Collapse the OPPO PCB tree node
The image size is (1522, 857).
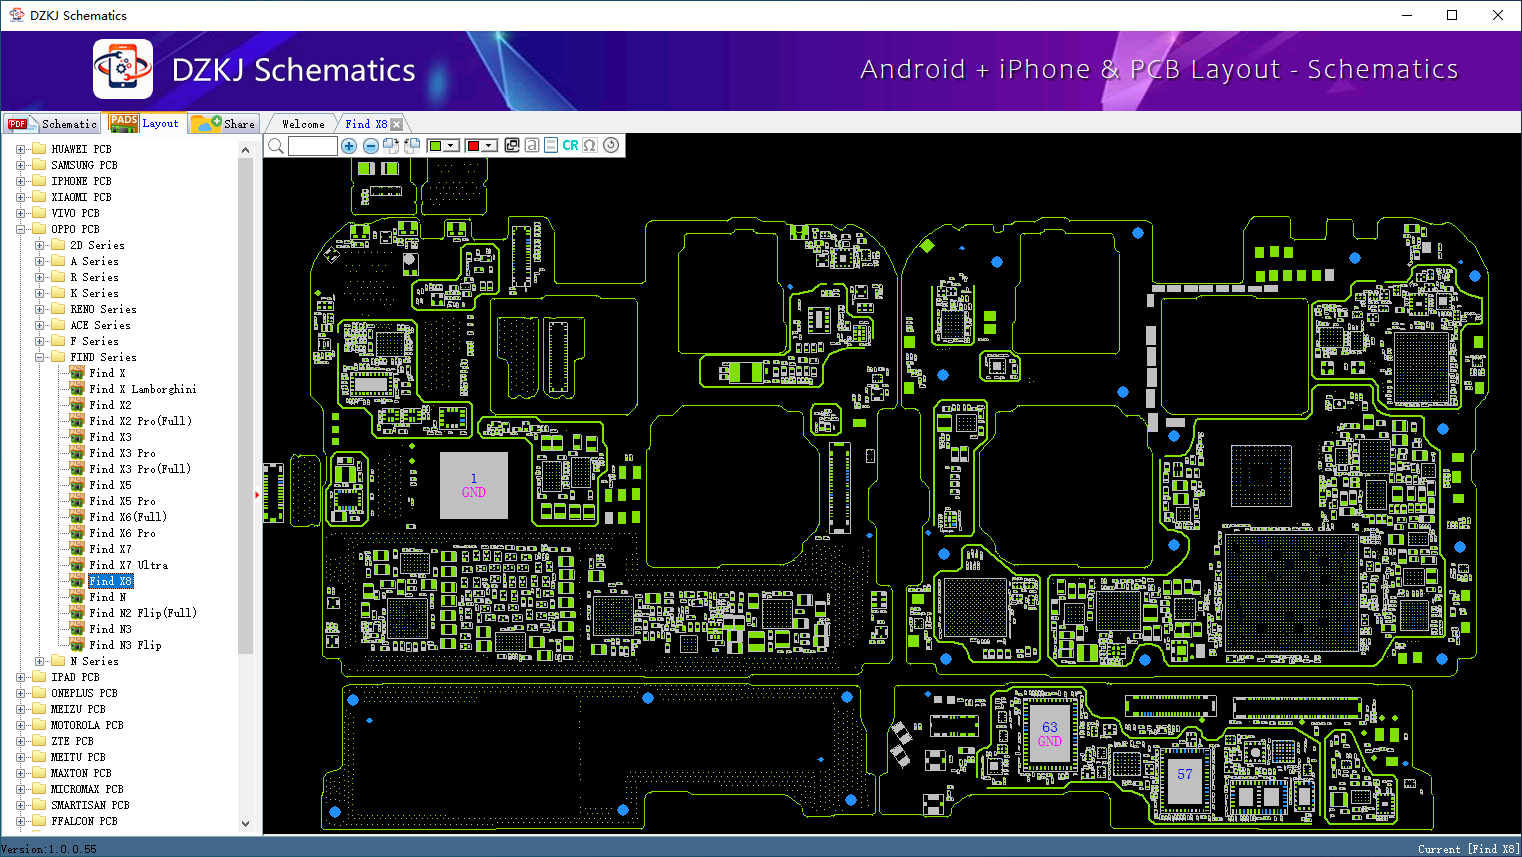coord(21,229)
